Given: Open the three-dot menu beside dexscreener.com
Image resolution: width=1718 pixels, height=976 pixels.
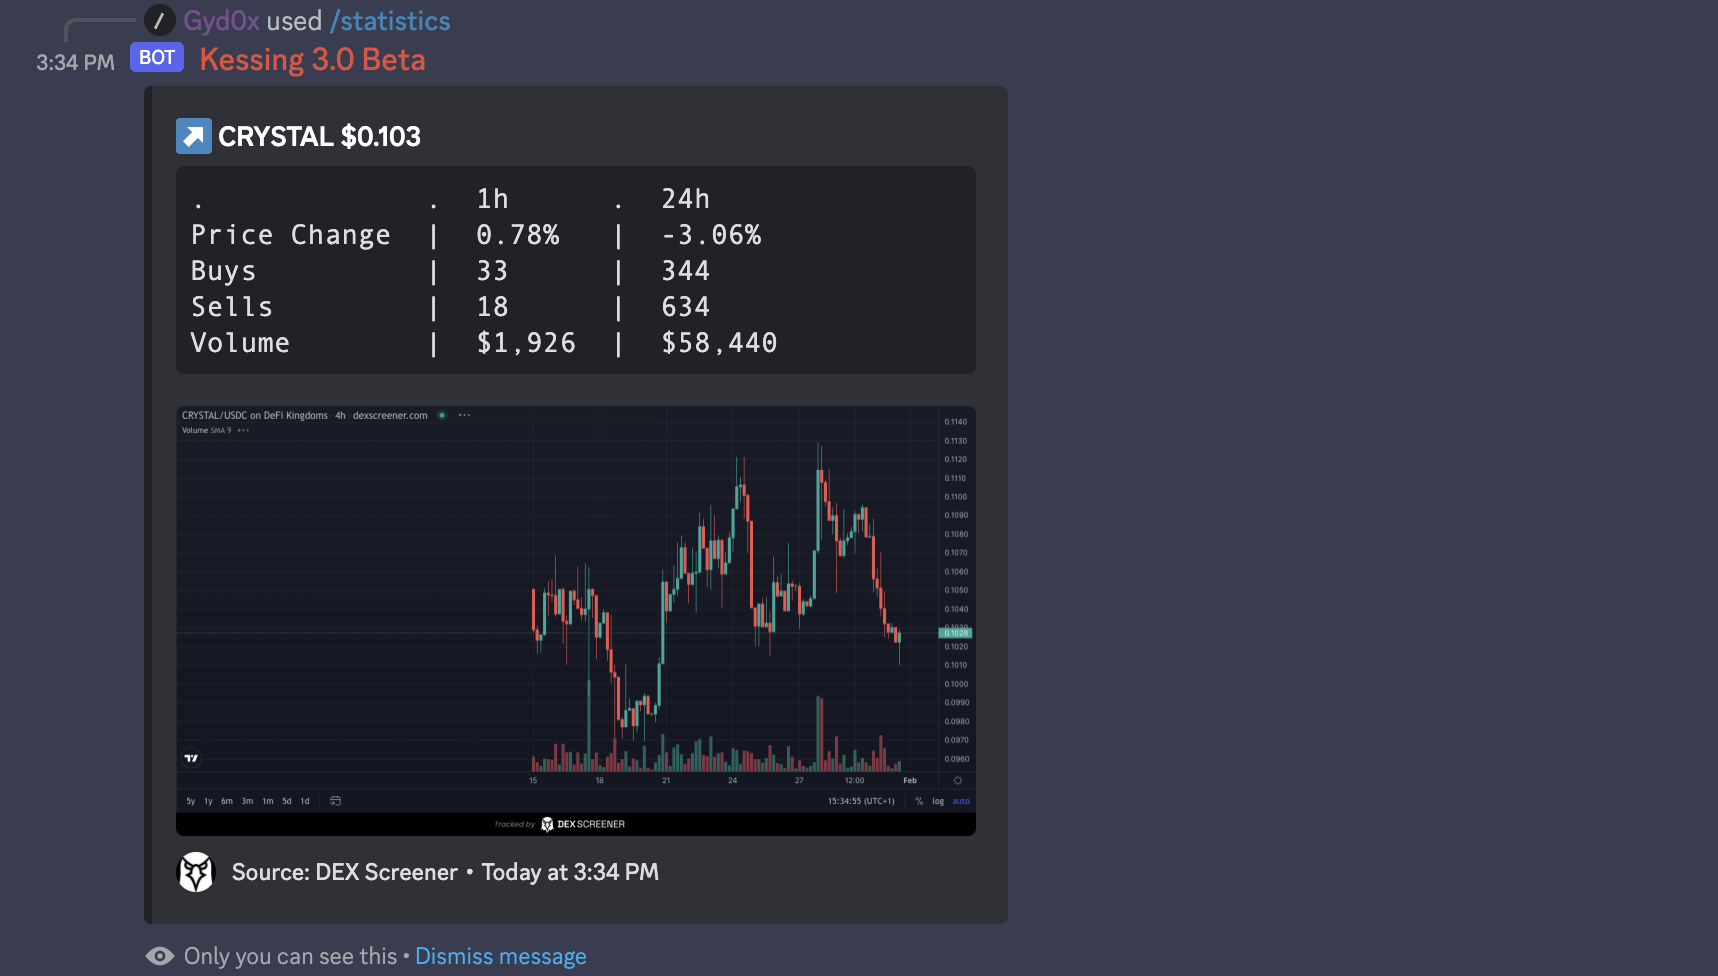Looking at the screenshot, I should click(x=464, y=415).
